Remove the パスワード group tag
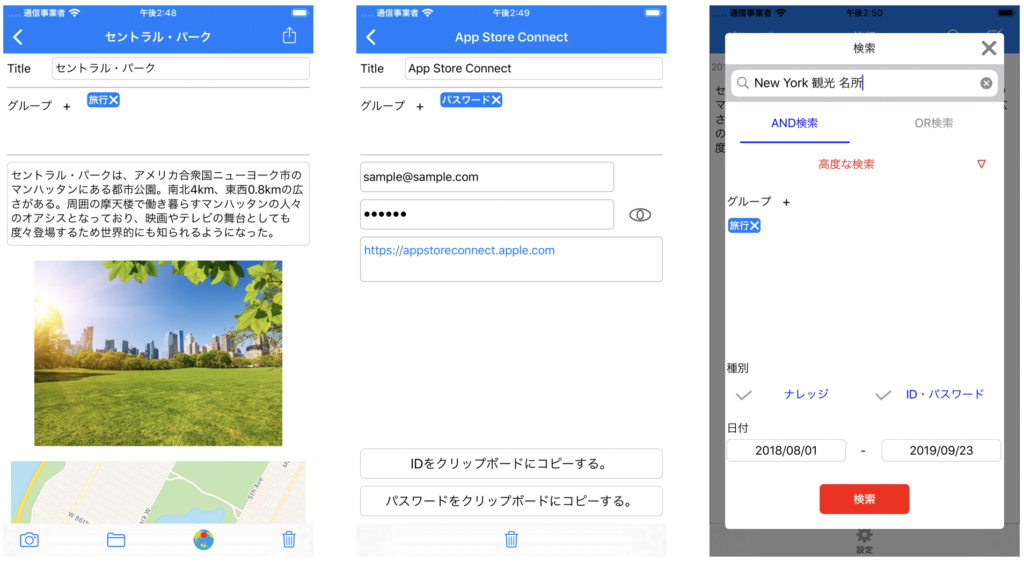 tap(496, 100)
